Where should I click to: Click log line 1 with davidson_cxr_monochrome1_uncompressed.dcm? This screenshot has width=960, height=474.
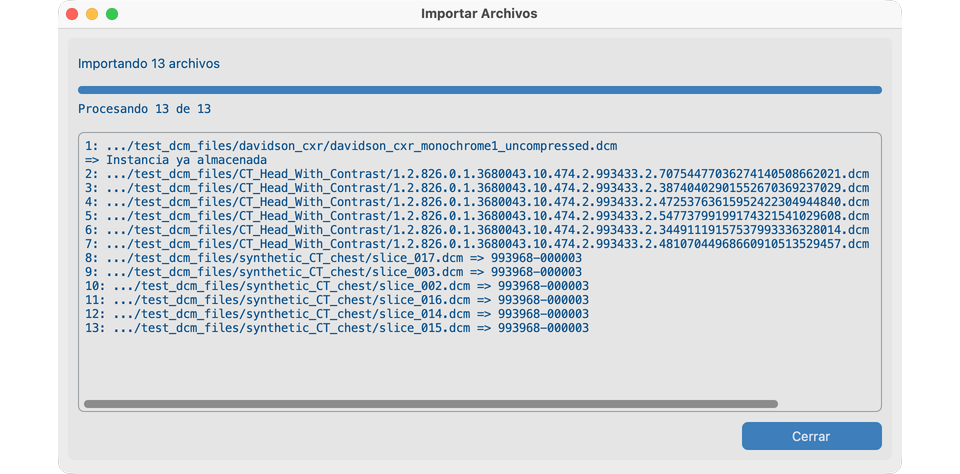tap(351, 146)
